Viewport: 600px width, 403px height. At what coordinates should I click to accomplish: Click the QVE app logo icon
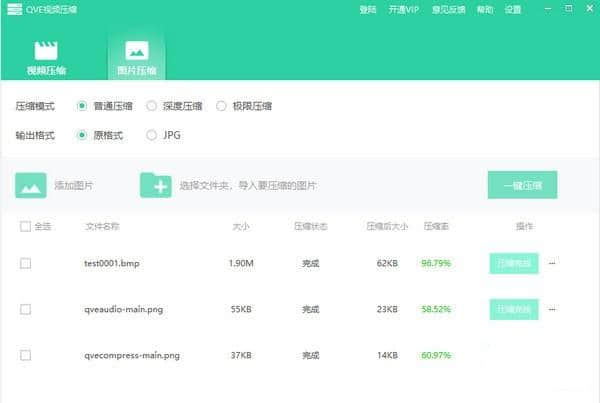[x=15, y=10]
